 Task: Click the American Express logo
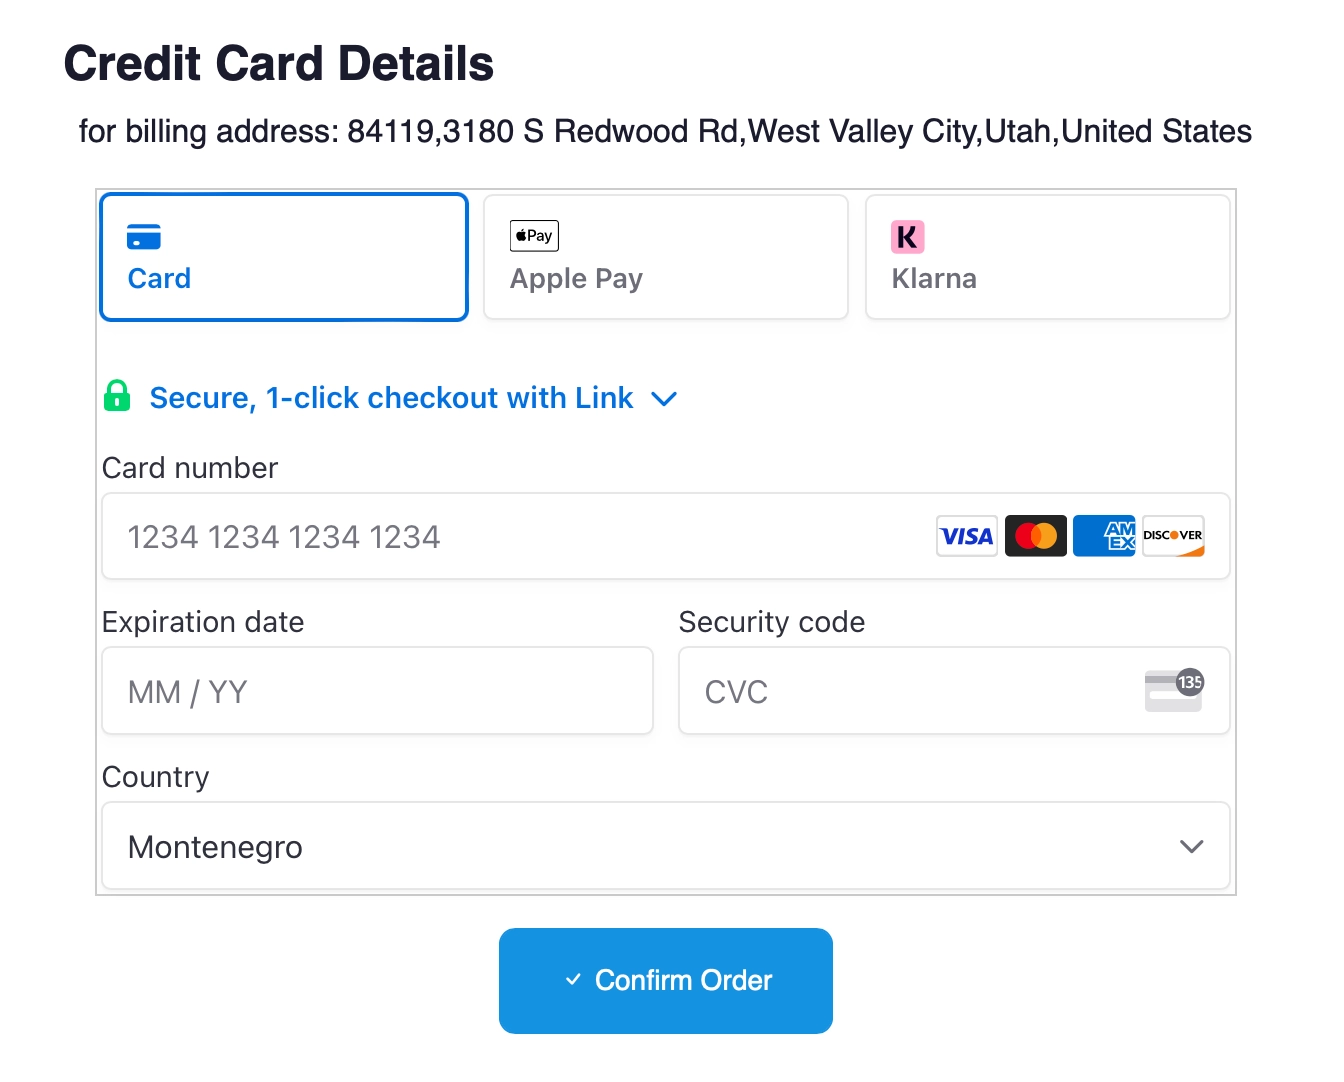tap(1104, 536)
